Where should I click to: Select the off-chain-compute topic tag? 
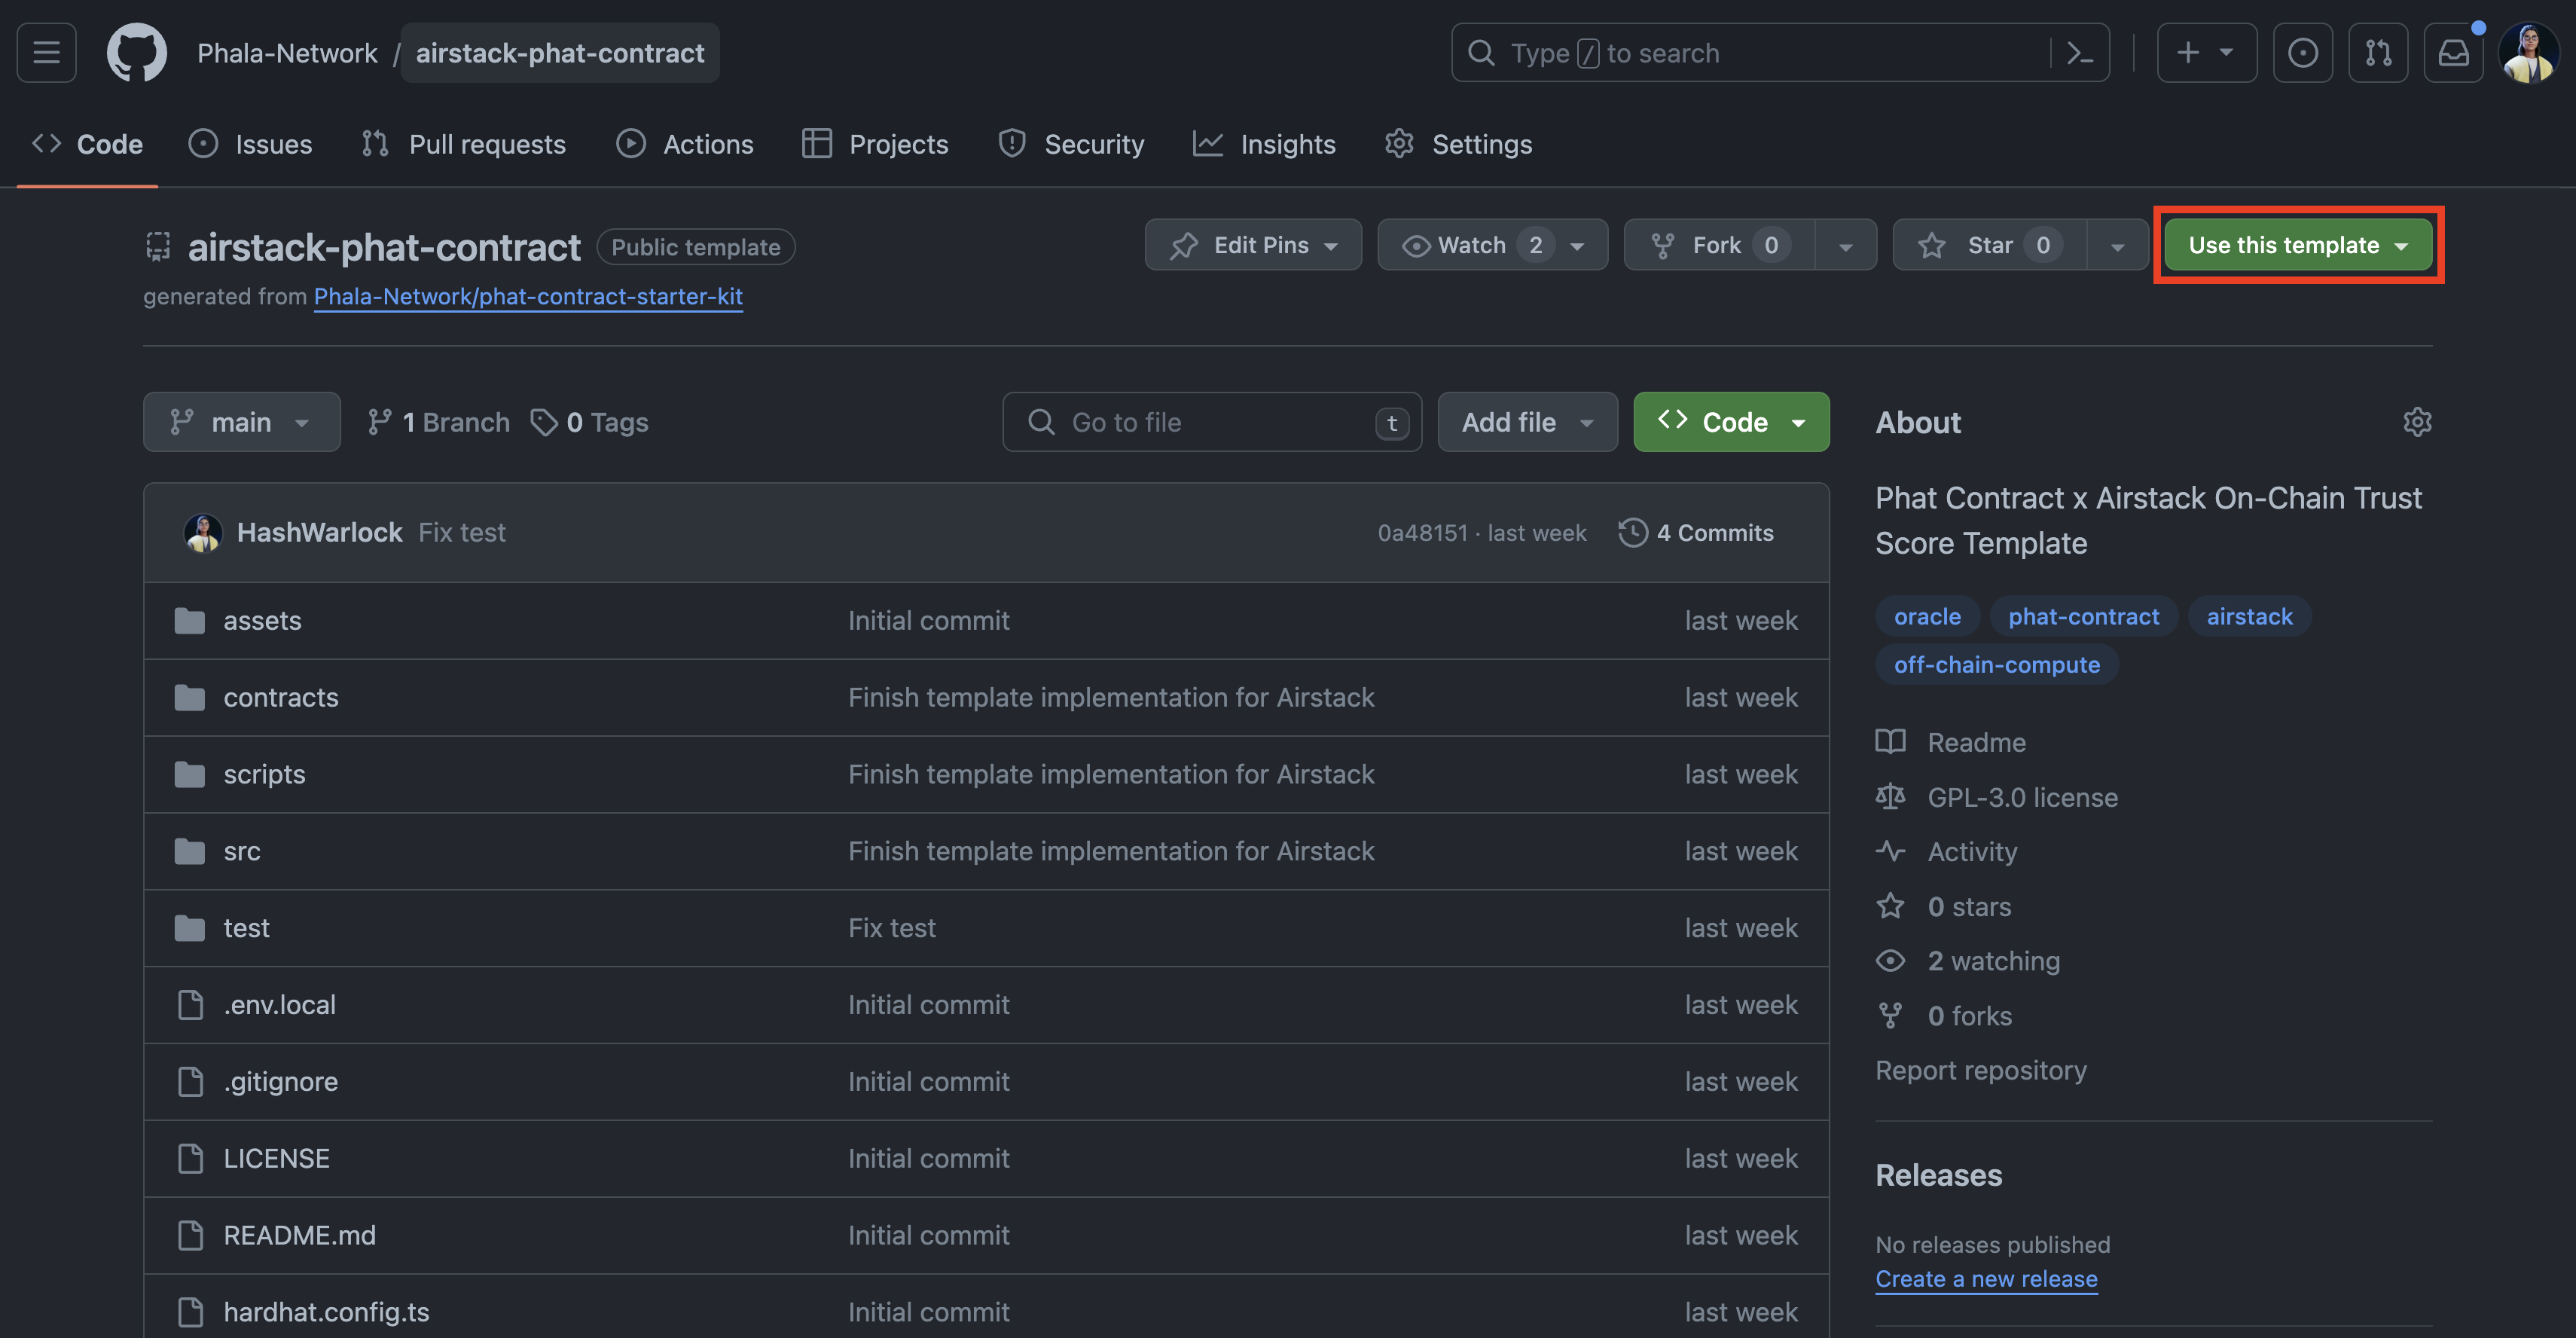1996,665
